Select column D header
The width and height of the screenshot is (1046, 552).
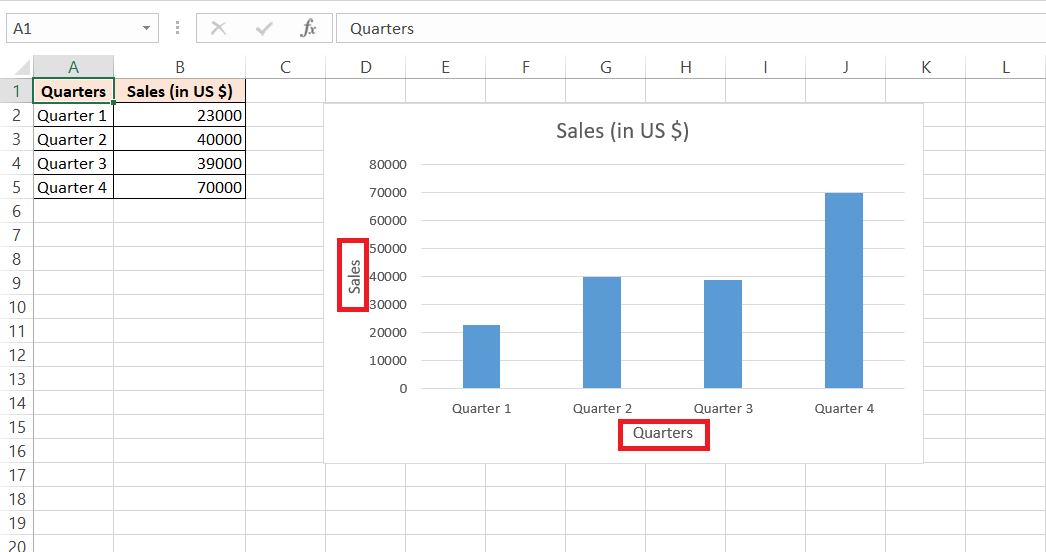[x=366, y=67]
